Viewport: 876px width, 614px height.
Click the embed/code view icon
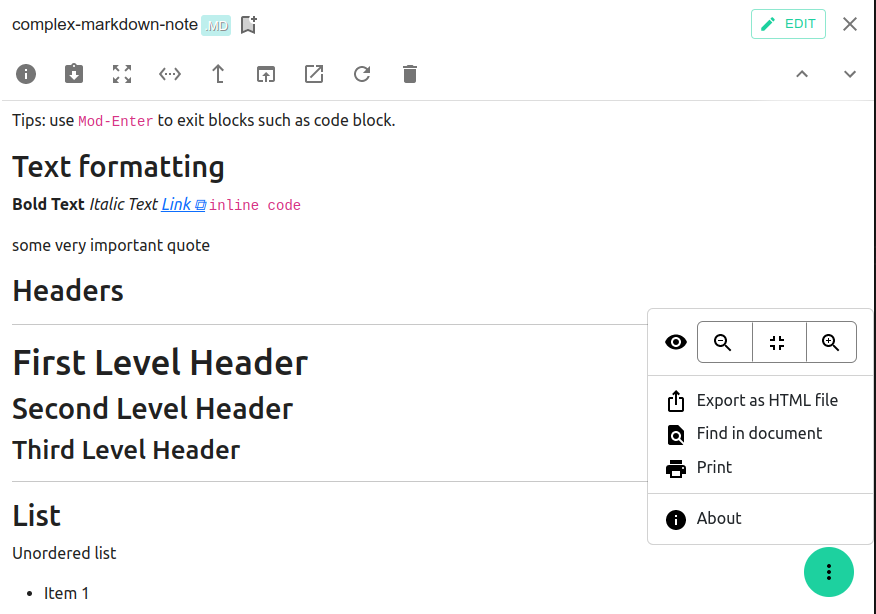point(170,74)
